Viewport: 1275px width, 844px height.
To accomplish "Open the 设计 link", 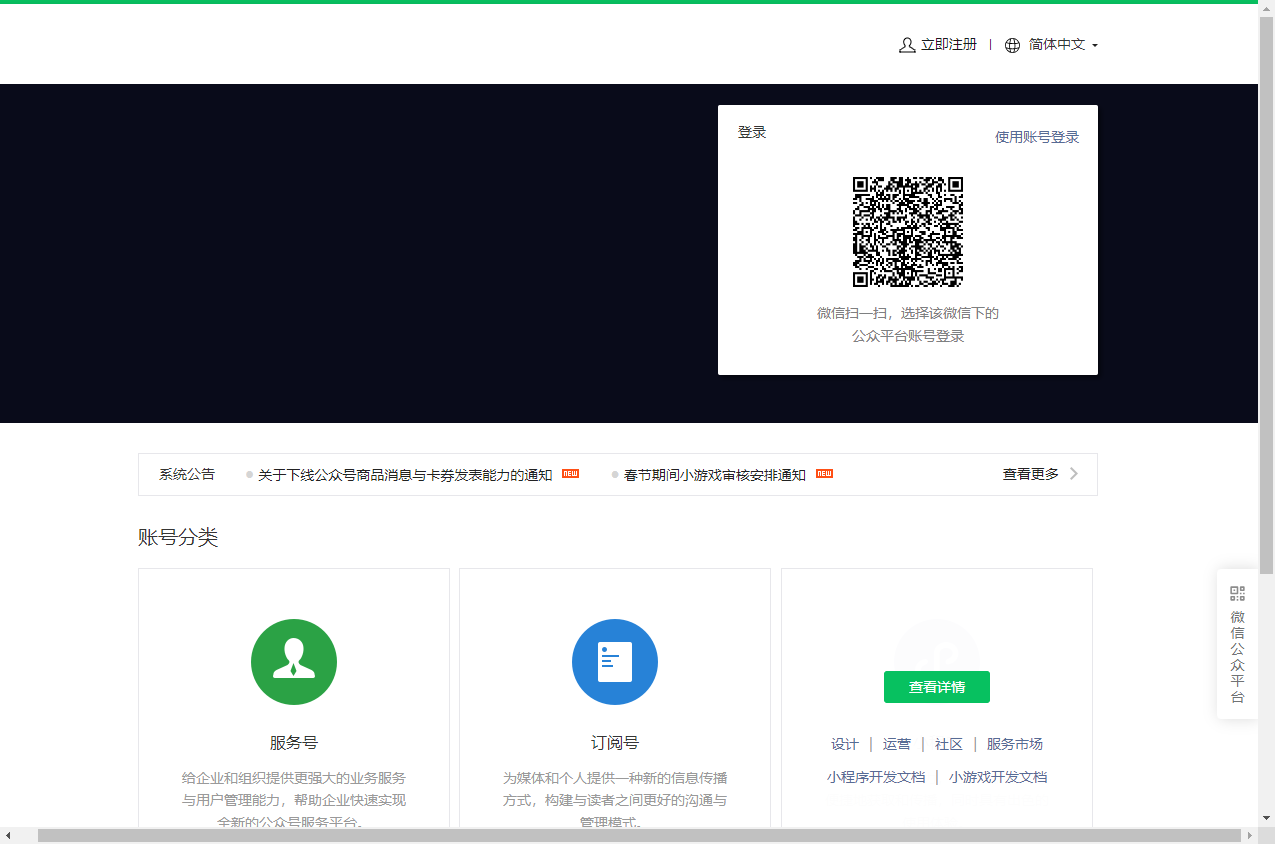I will click(845, 744).
